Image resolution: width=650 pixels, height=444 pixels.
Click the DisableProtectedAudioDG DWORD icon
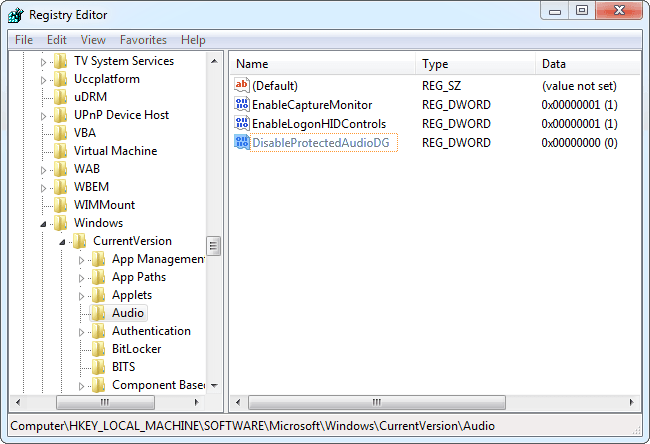click(x=242, y=143)
